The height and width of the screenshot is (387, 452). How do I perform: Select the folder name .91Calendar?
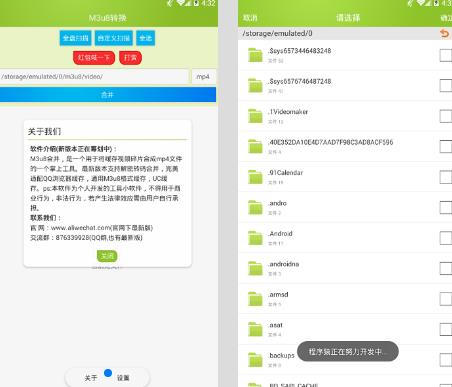point(286,173)
